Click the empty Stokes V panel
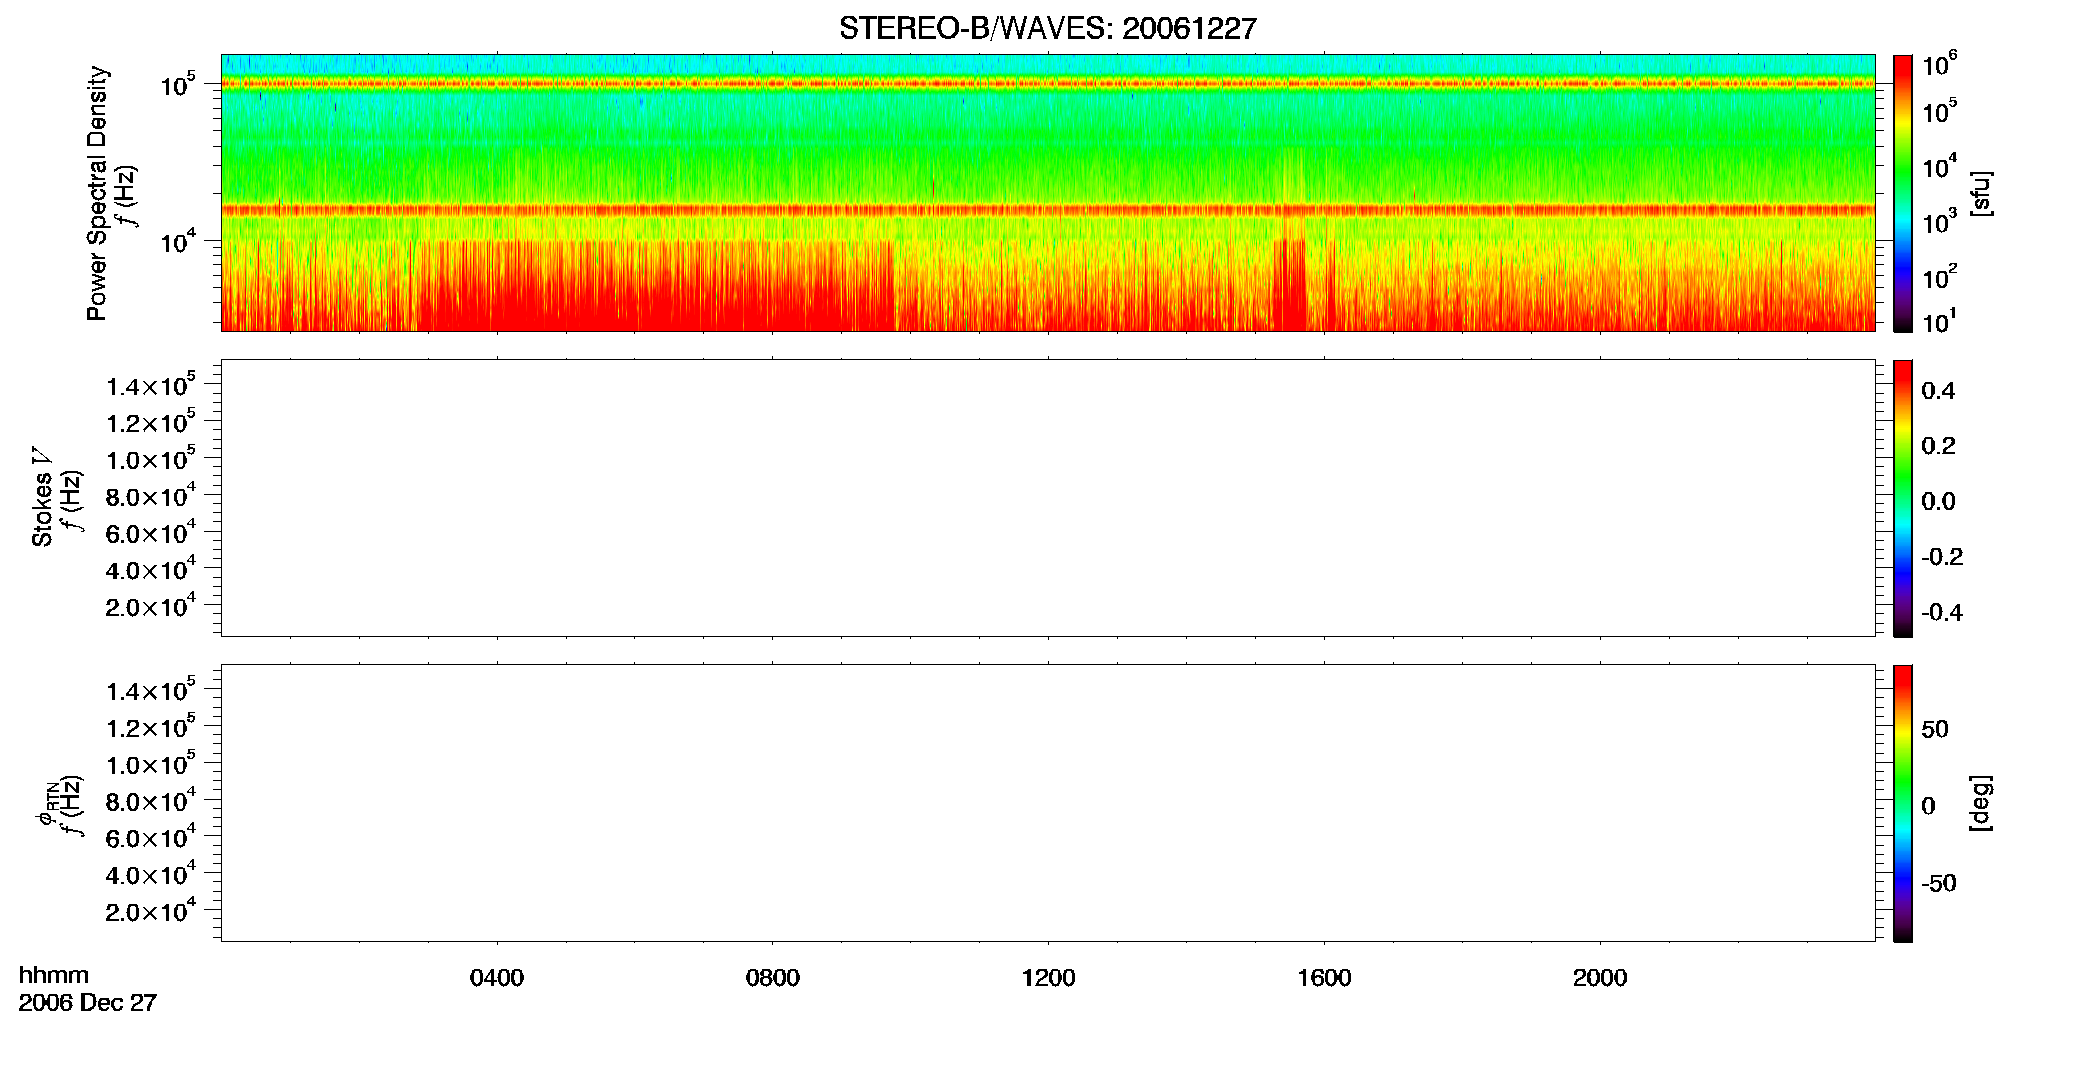Viewport: 2096px width, 1080px height. (1047, 498)
